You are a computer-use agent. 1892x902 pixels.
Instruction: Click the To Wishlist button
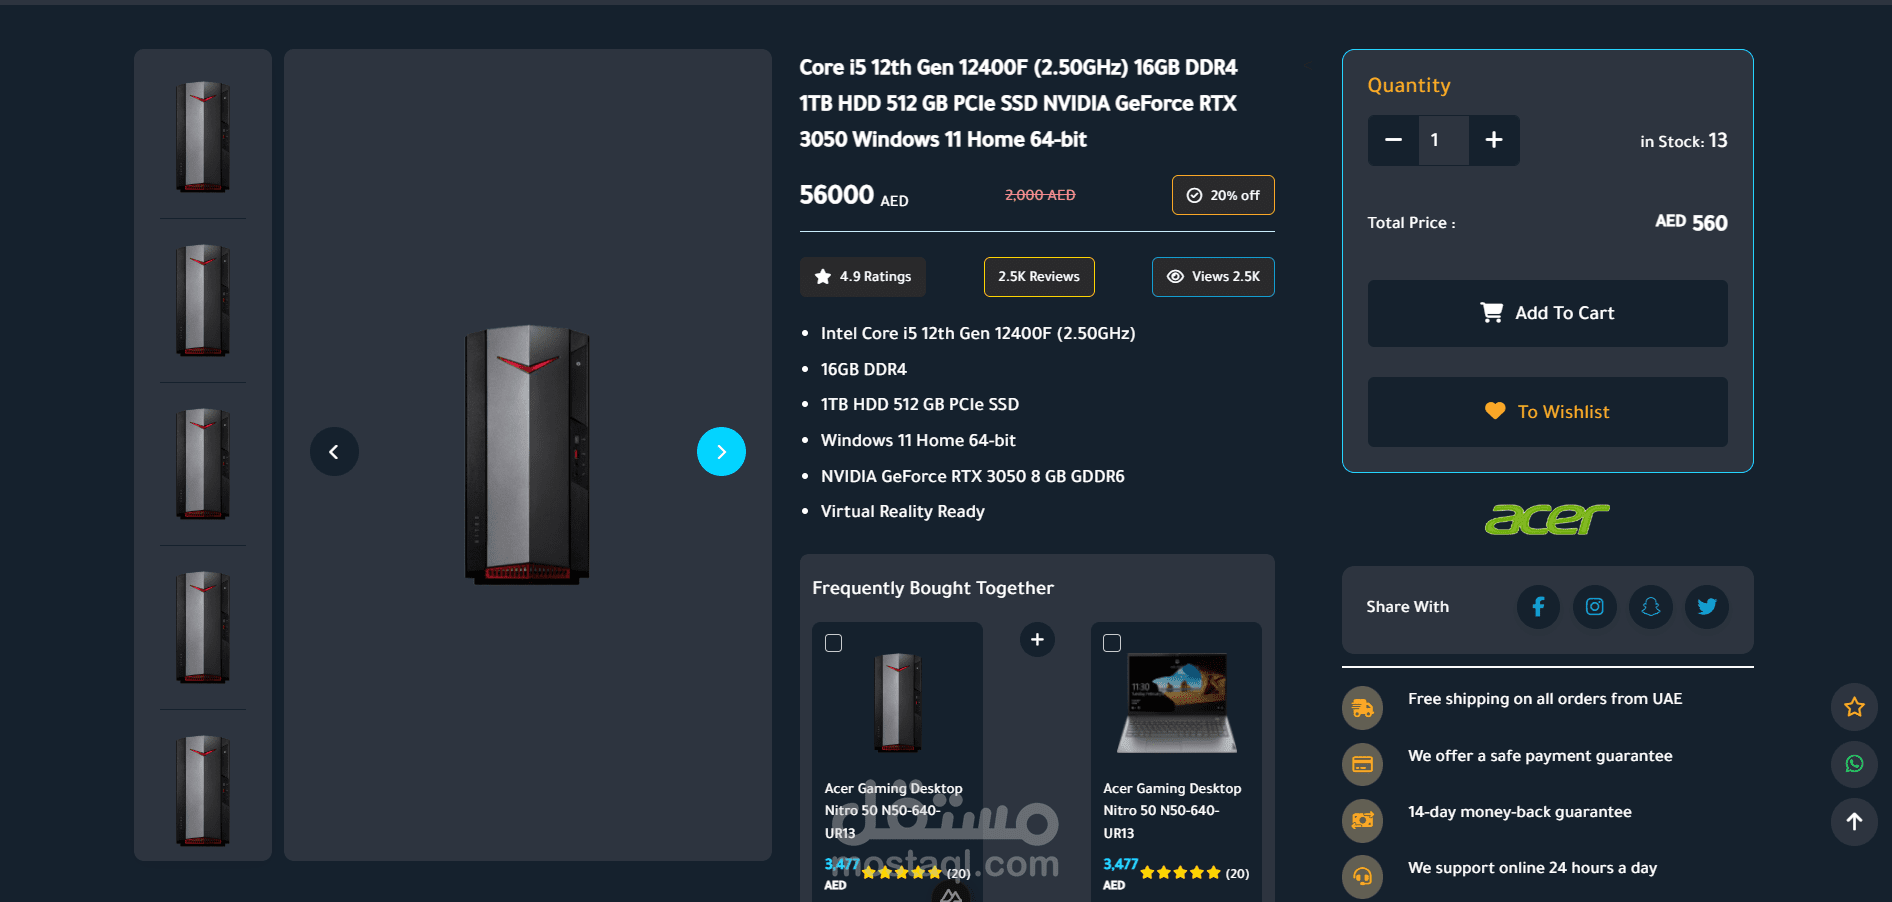pos(1547,412)
